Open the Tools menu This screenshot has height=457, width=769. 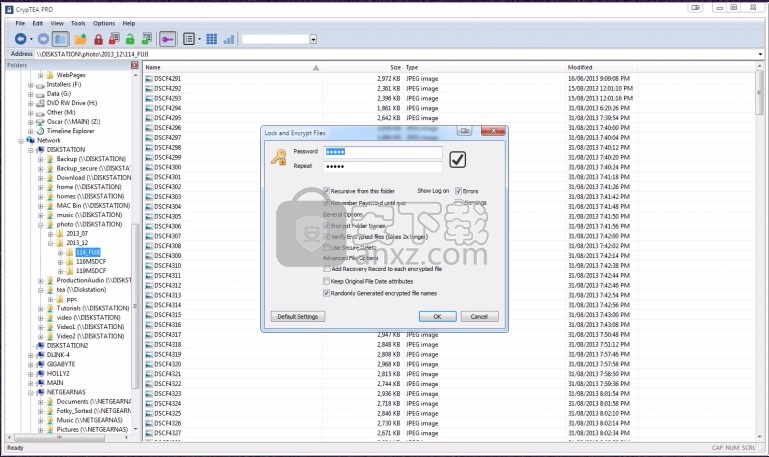coord(78,23)
